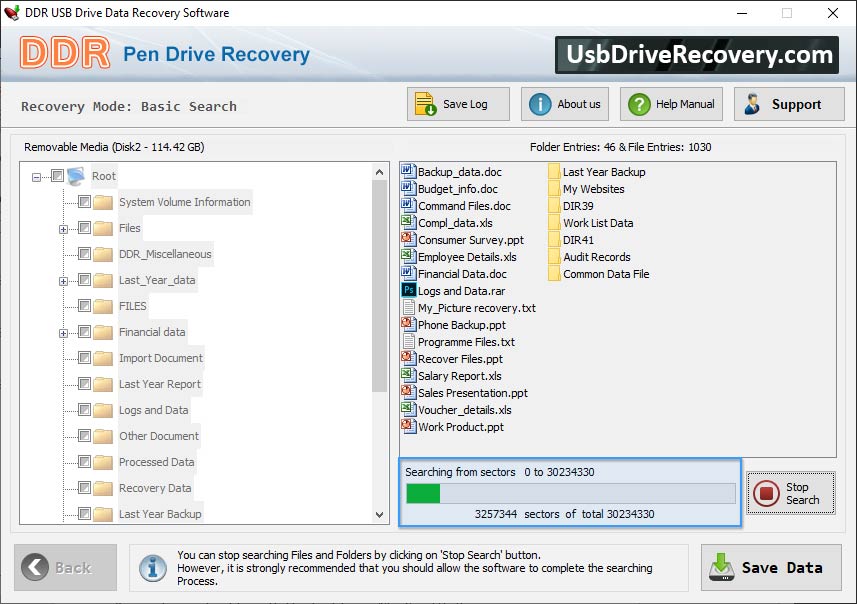The height and width of the screenshot is (604, 857).
Task: Click the text file icon of My_Picture recovery.txt
Action: click(x=409, y=307)
